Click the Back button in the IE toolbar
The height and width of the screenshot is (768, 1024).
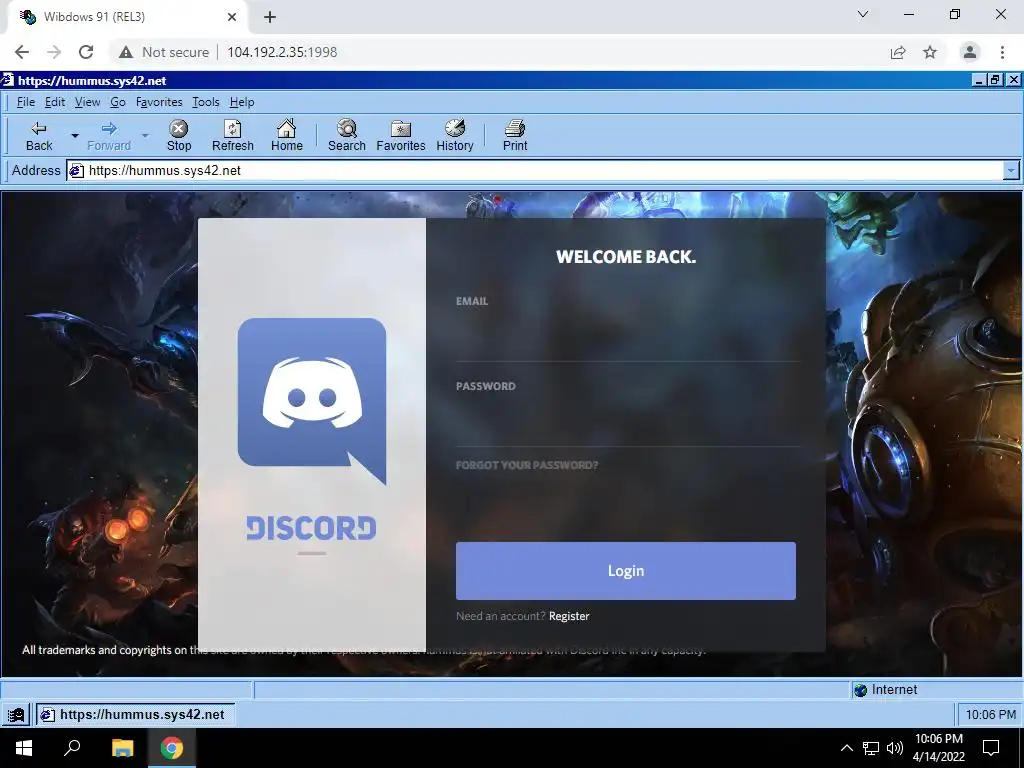click(x=39, y=136)
